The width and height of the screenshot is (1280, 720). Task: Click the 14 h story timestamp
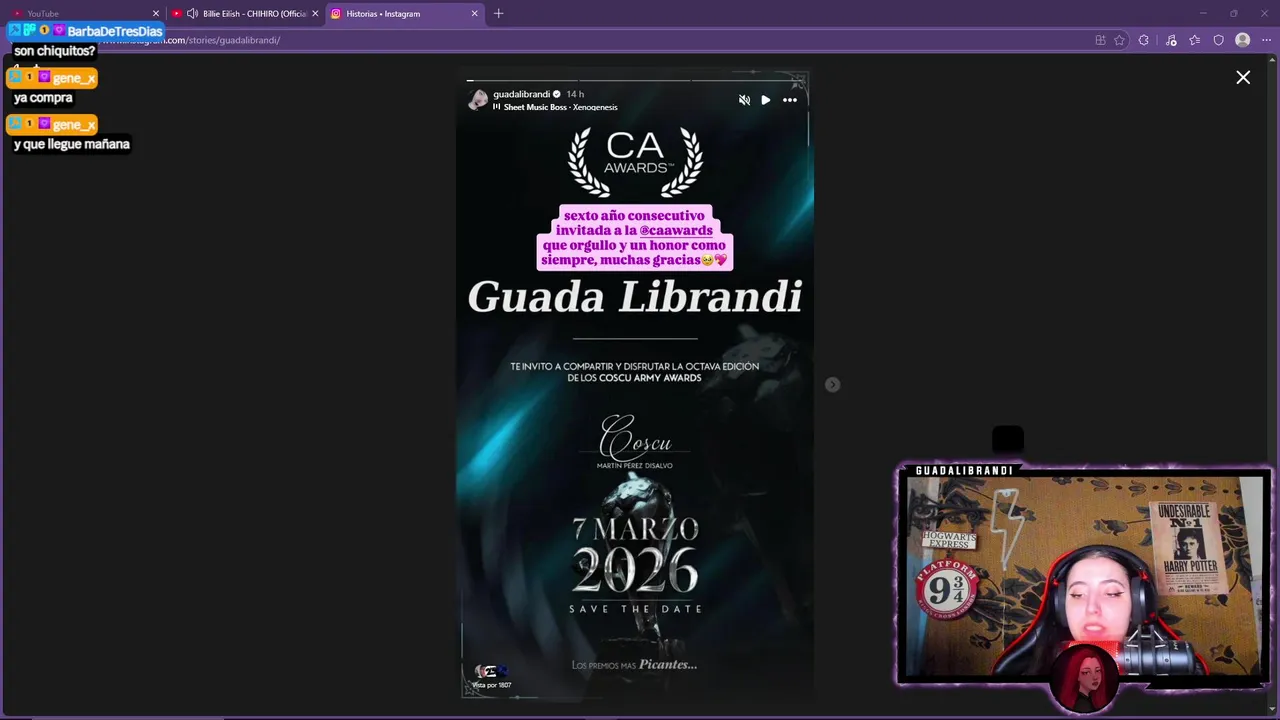(575, 94)
